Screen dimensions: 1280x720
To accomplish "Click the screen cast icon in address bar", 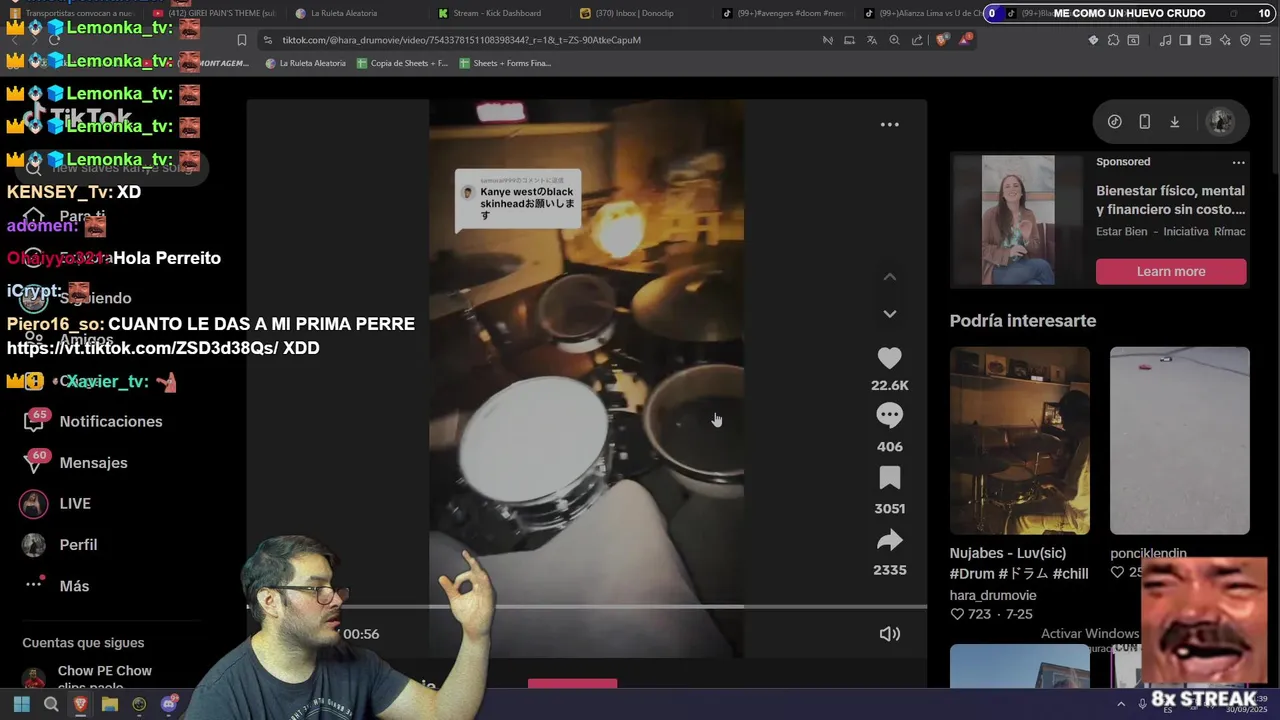I will coord(849,40).
